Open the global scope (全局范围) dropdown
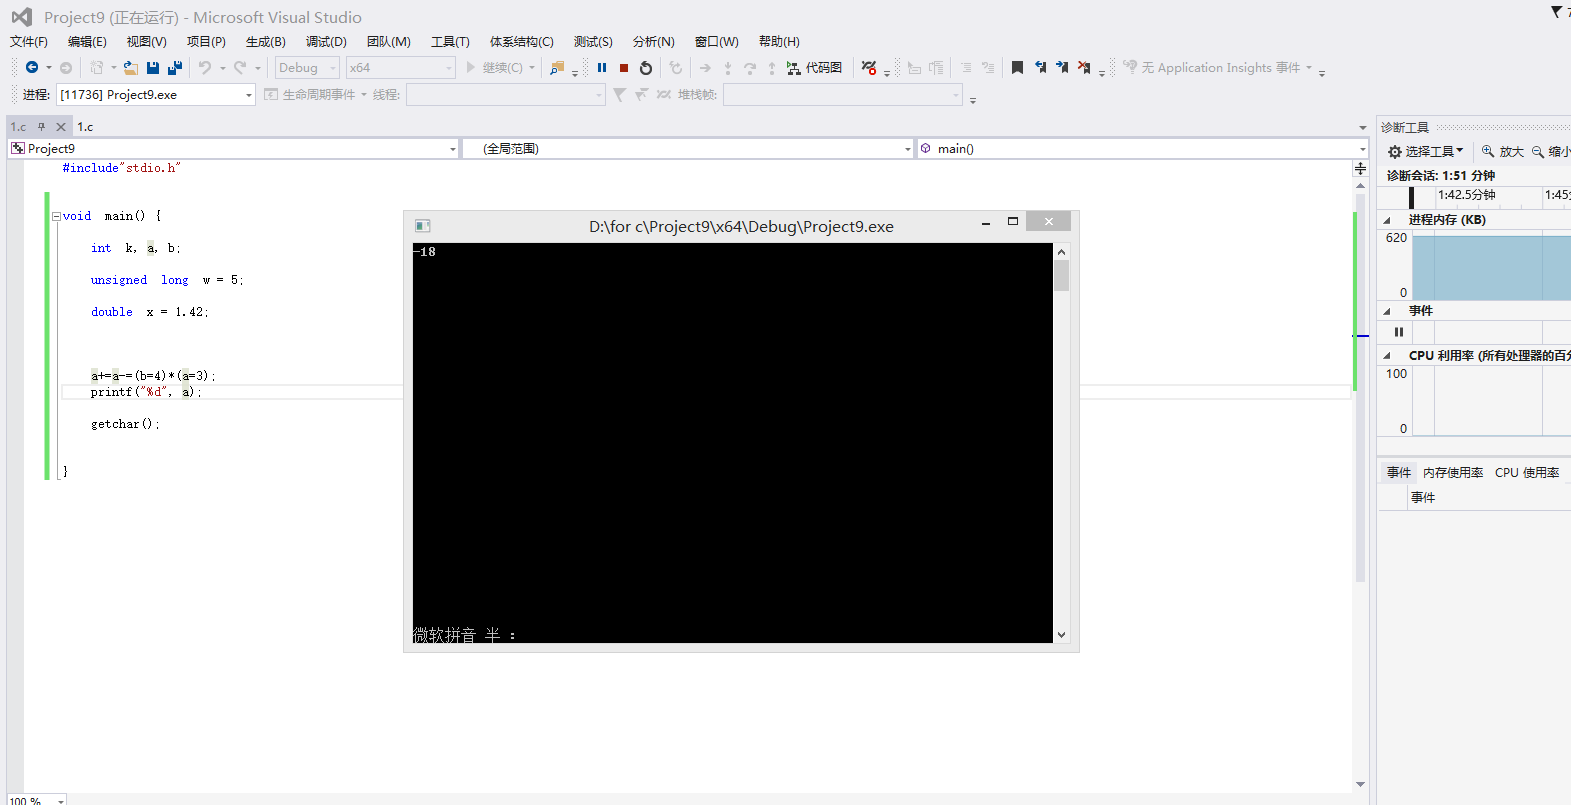The height and width of the screenshot is (805, 1571). tap(688, 149)
